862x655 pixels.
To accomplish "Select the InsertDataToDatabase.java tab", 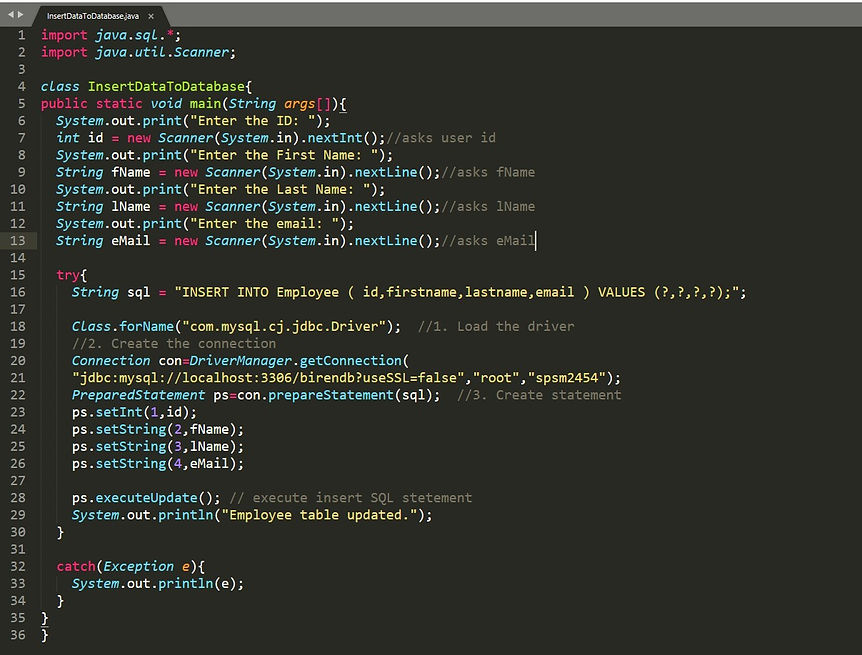I will (x=92, y=16).
